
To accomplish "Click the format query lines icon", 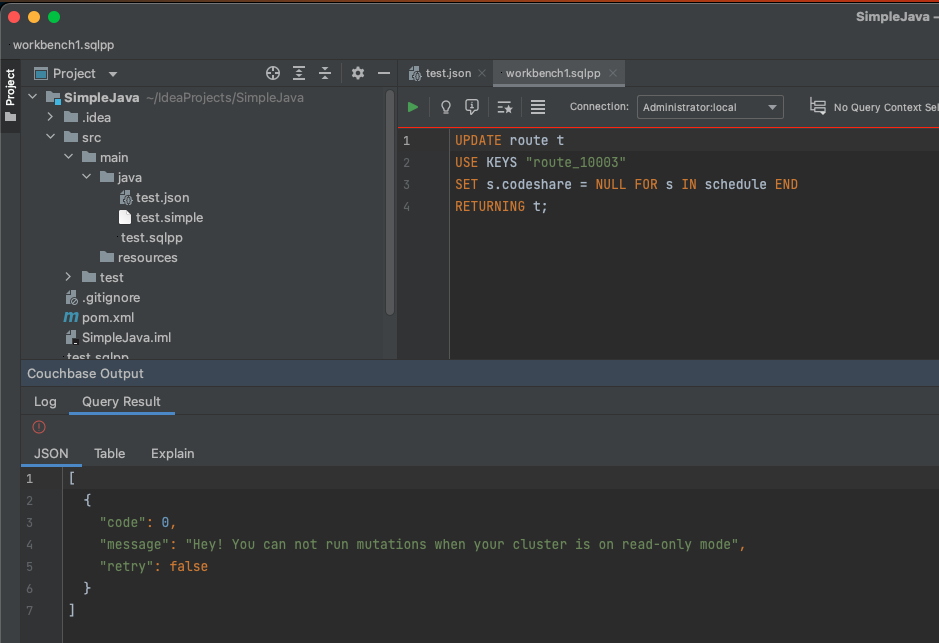I will (538, 107).
